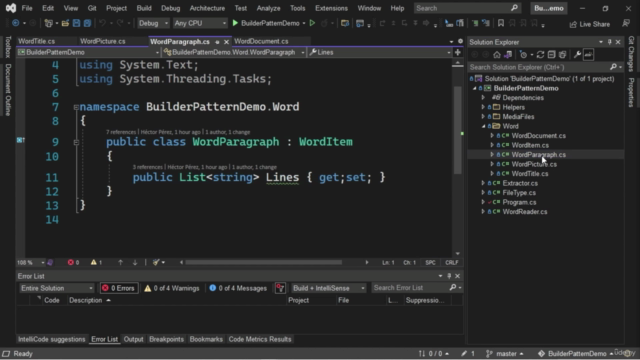Toggle Preview Selected Items in Solution Explorer
Screen dimensions: 640x360
click(588, 55)
